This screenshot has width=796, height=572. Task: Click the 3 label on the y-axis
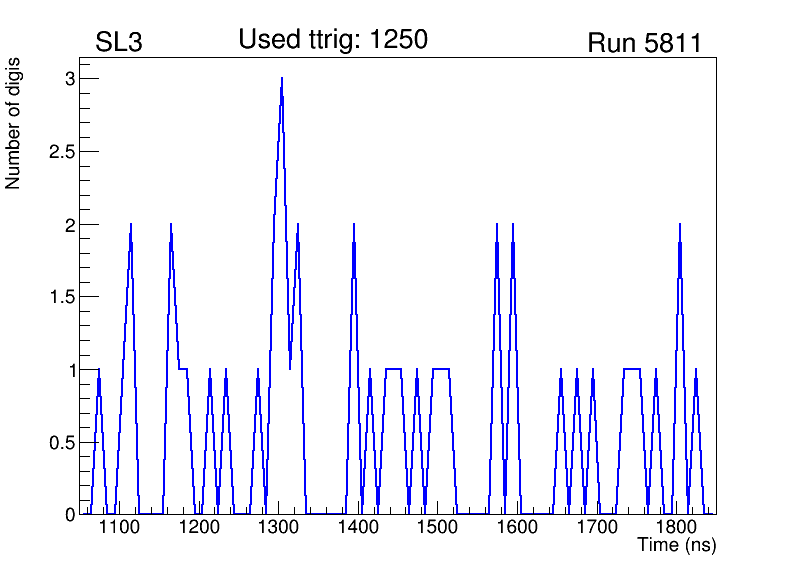point(69,79)
